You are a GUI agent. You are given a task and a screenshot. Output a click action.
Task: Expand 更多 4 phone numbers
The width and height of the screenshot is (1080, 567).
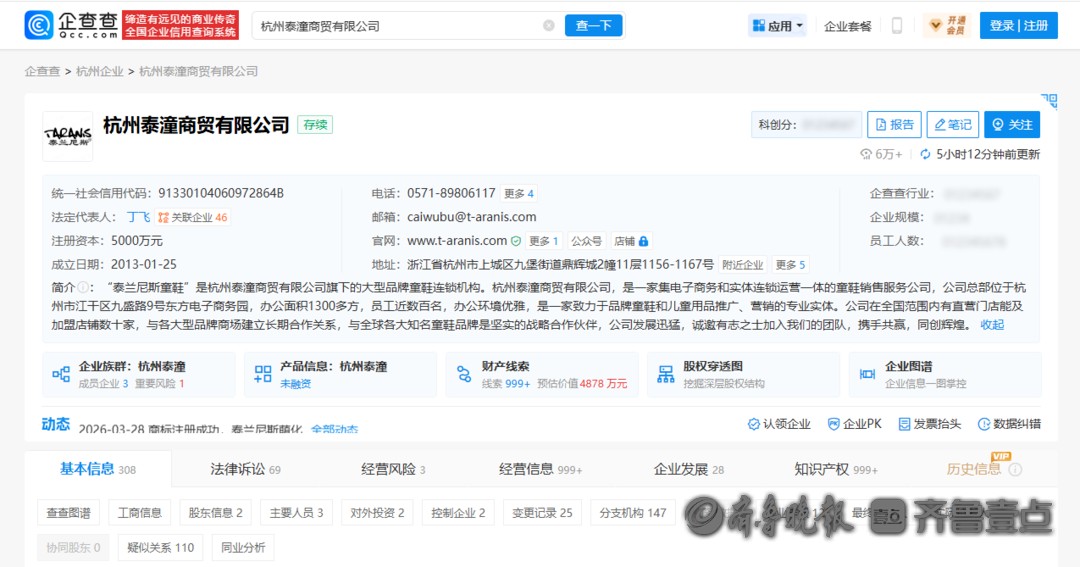(518, 193)
